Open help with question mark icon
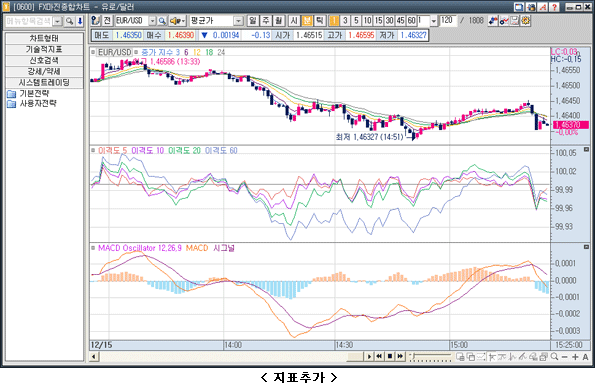The height and width of the screenshot is (387, 595). click(554, 7)
